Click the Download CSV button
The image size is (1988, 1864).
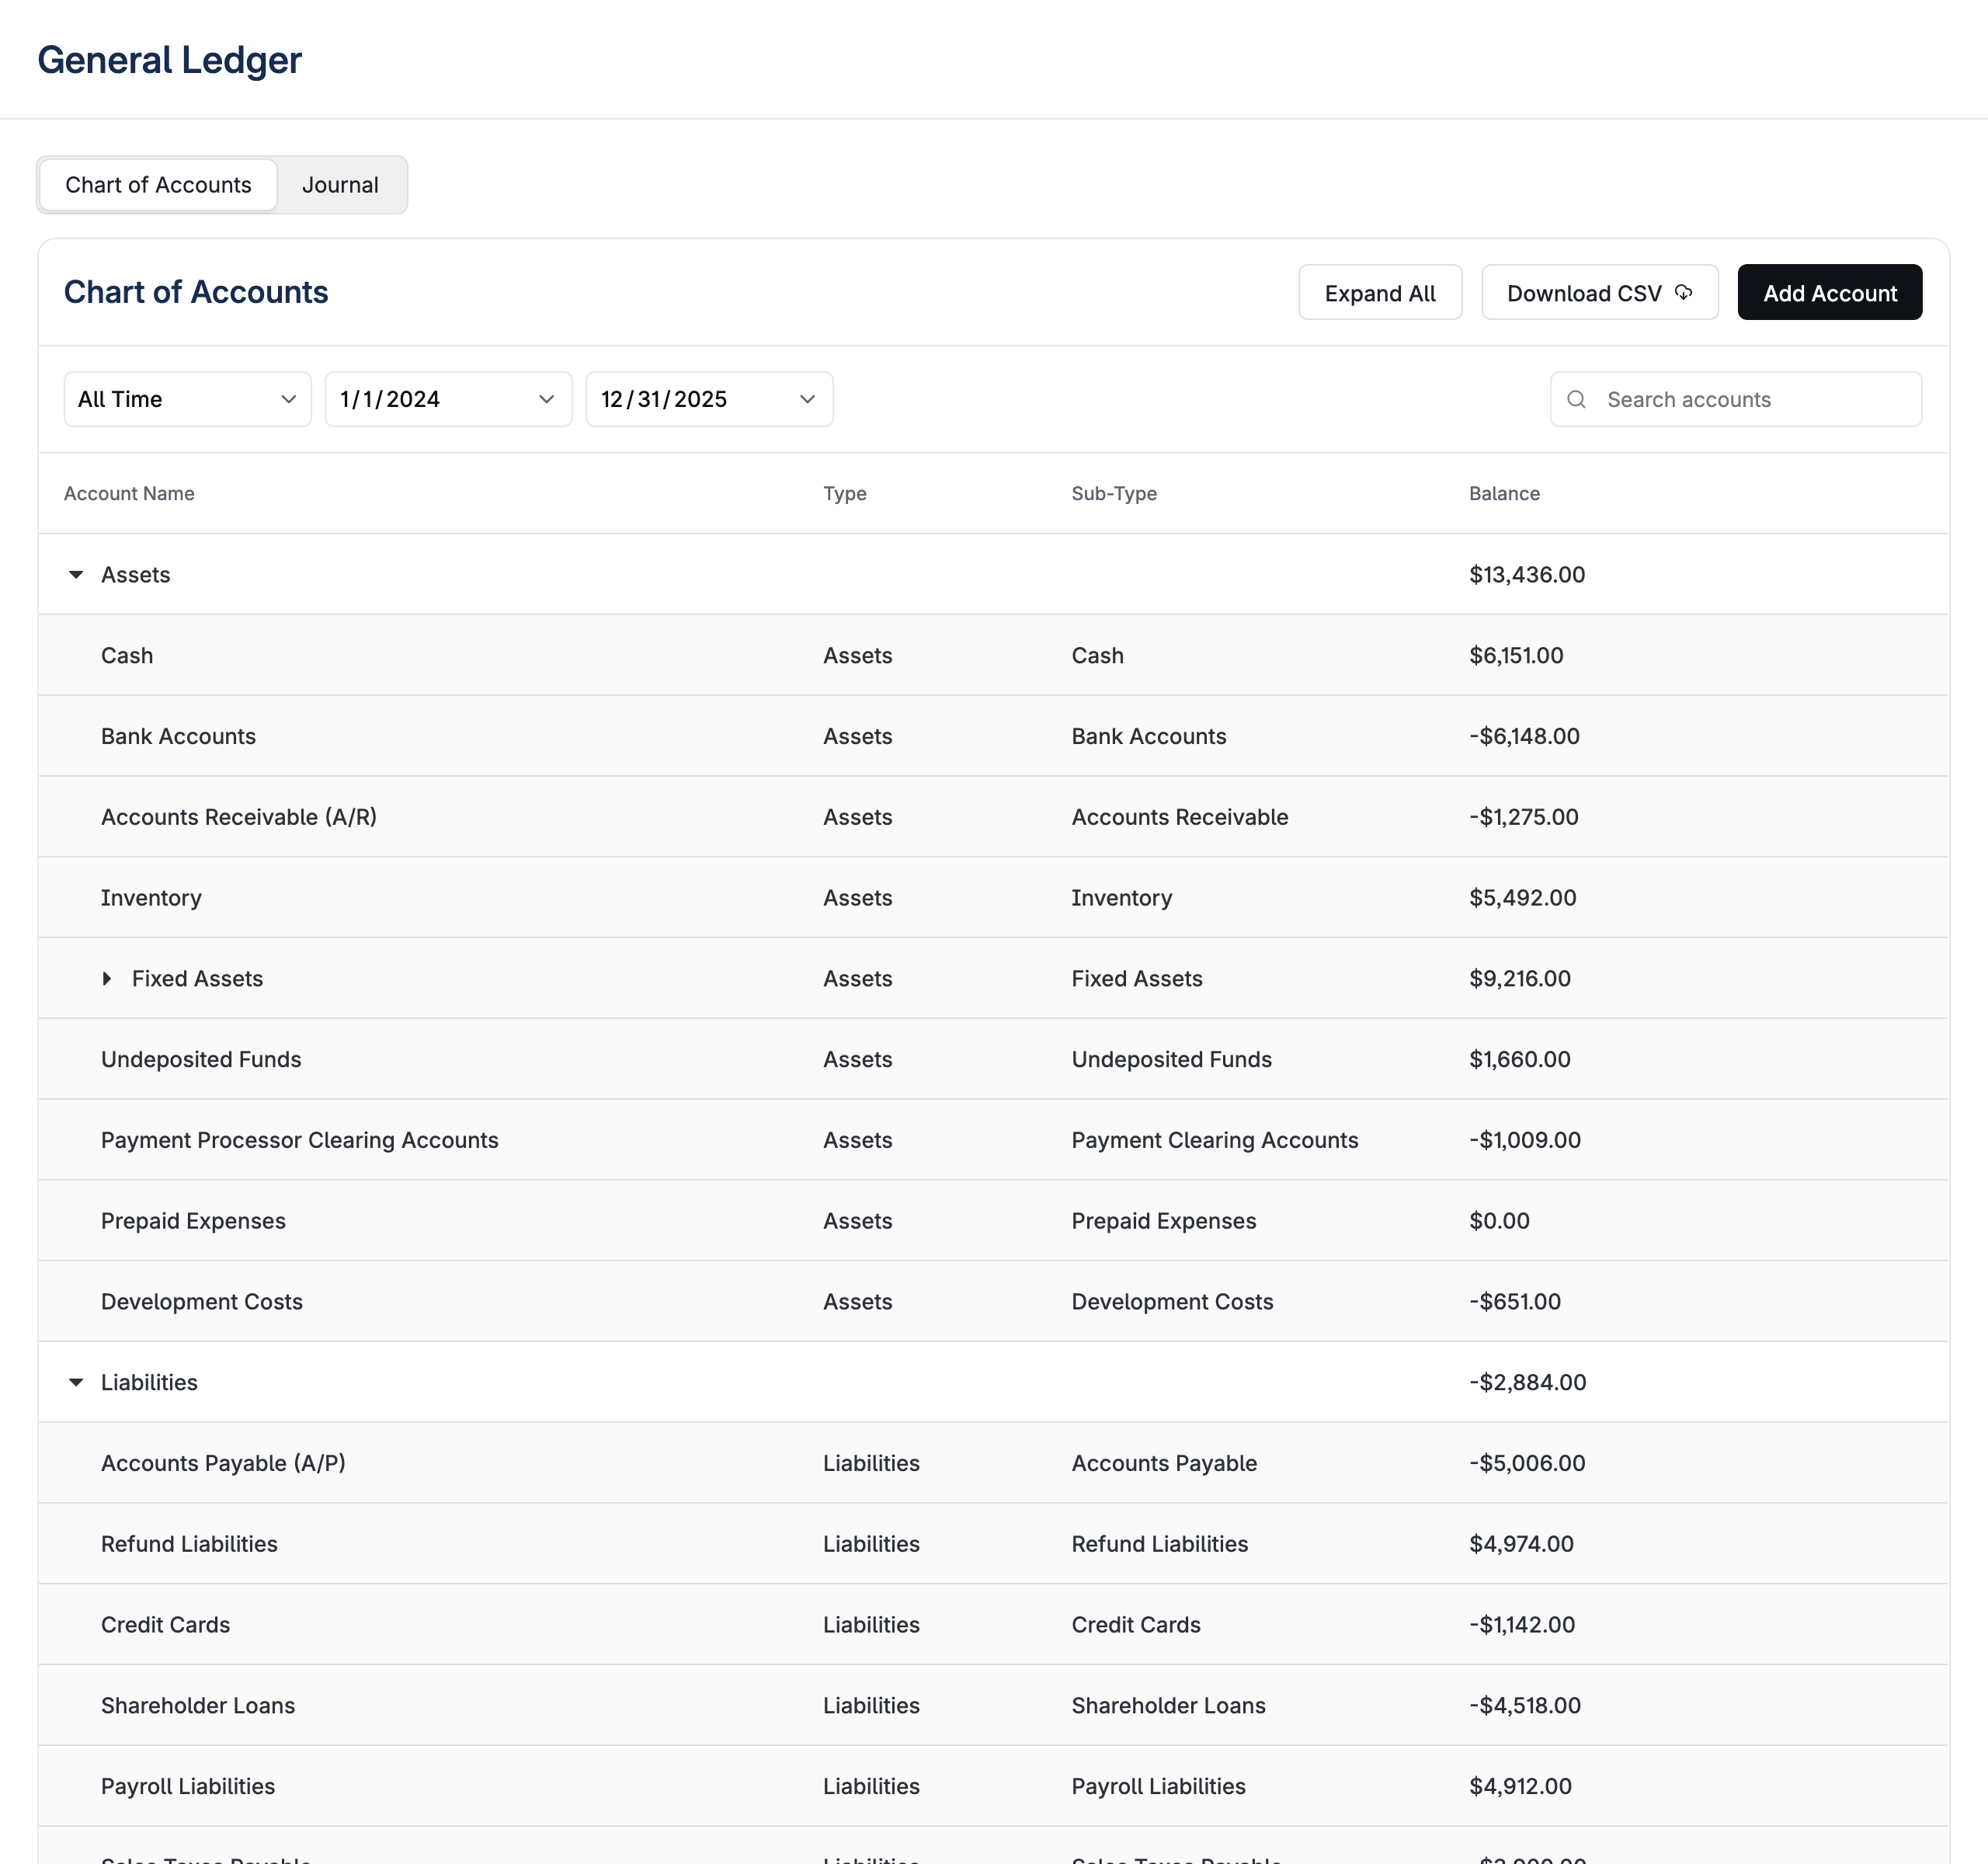coord(1600,293)
